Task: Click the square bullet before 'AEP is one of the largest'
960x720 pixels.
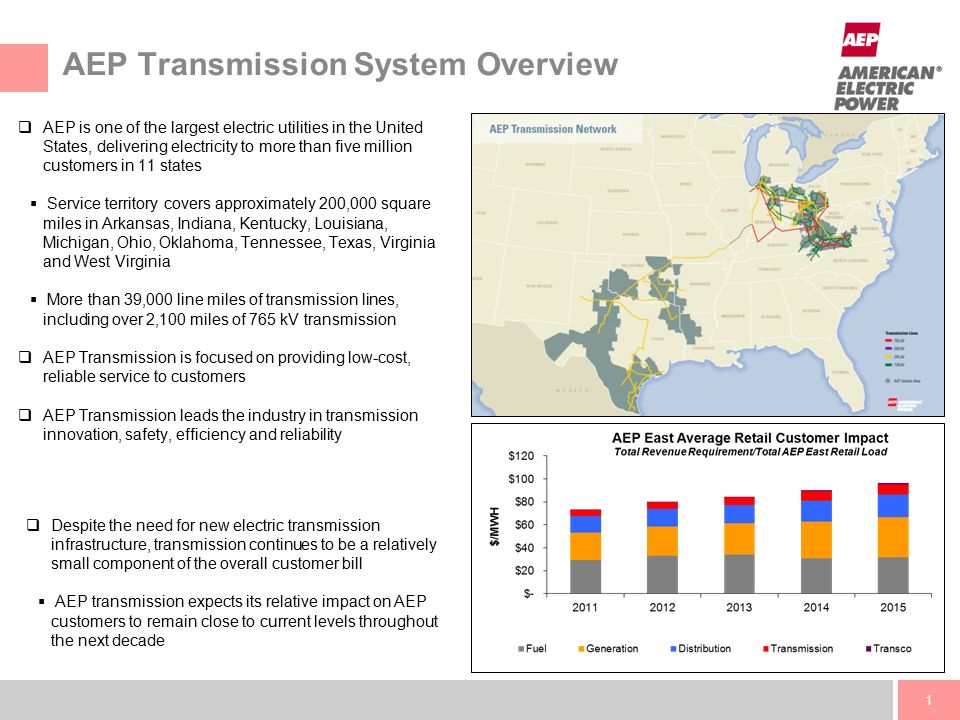Action: 24,127
